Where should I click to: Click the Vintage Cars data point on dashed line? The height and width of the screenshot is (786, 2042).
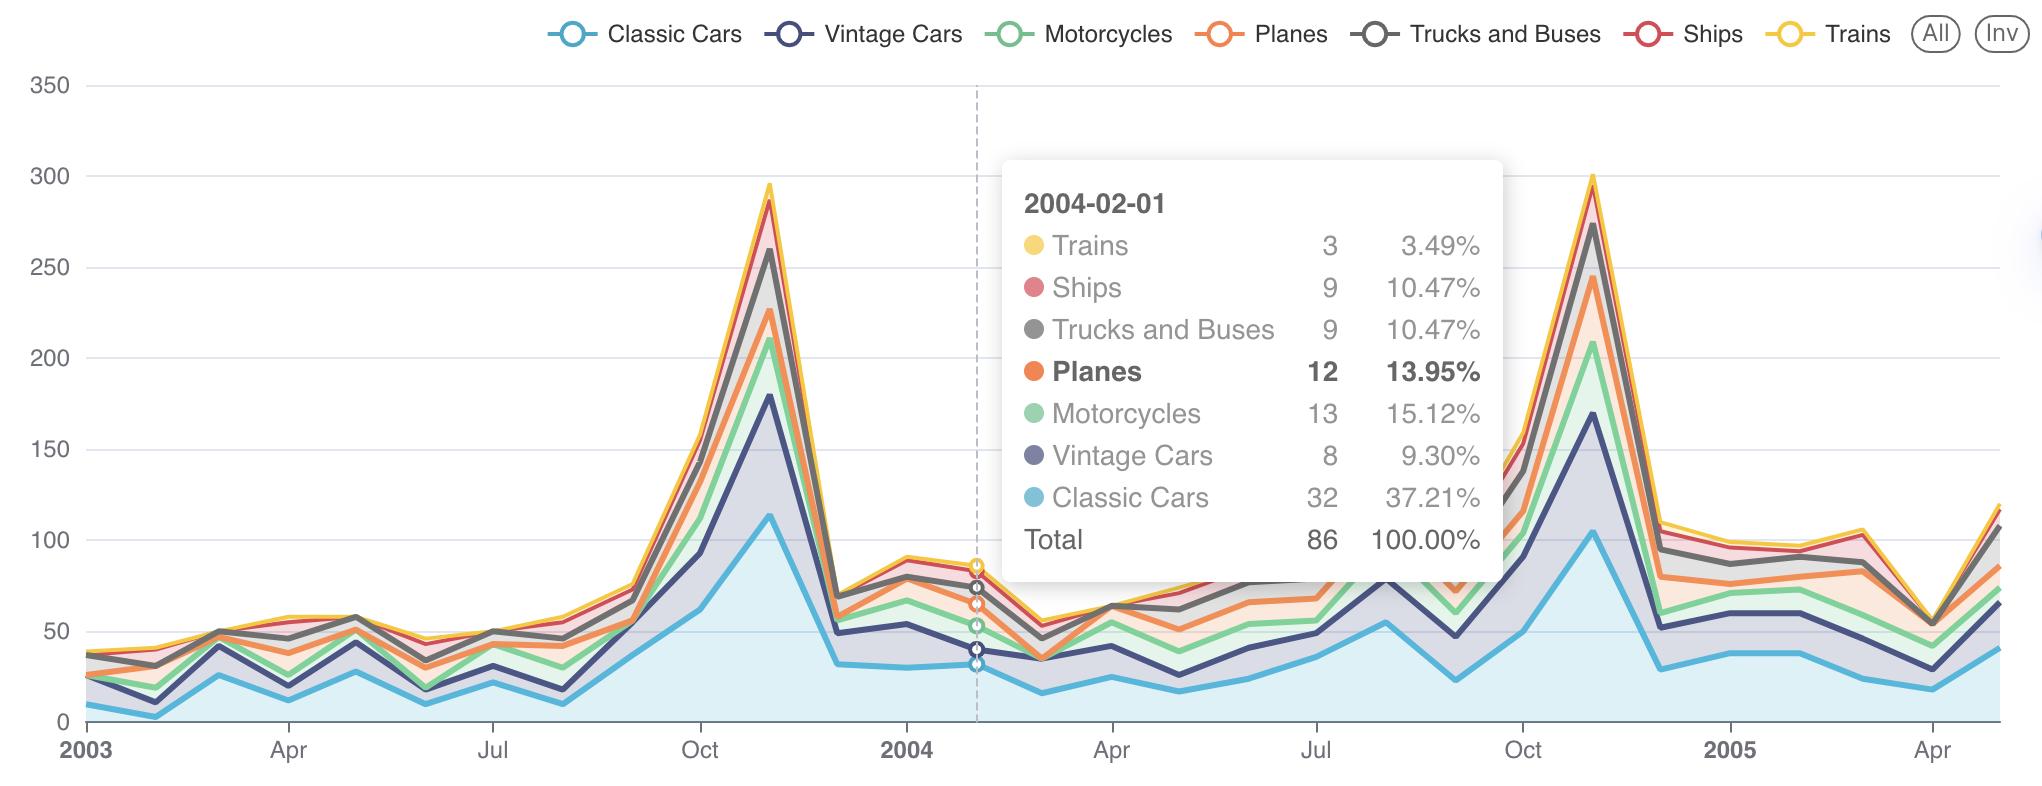click(x=977, y=649)
